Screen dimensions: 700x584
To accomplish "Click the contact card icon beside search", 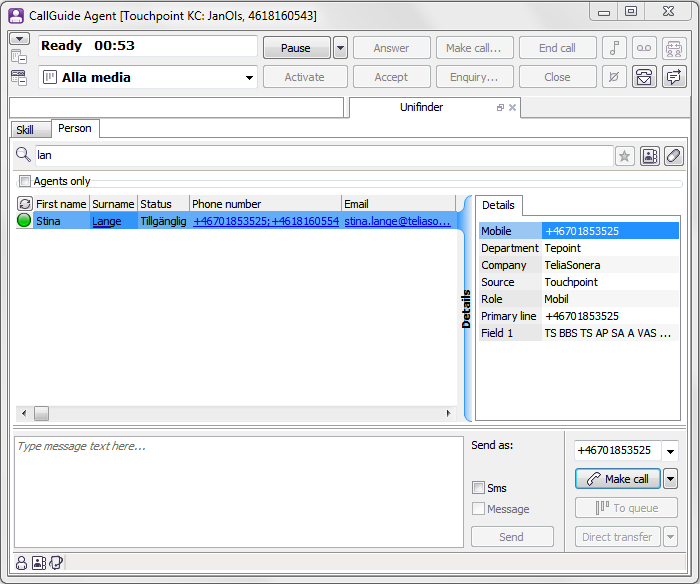I will (x=650, y=156).
